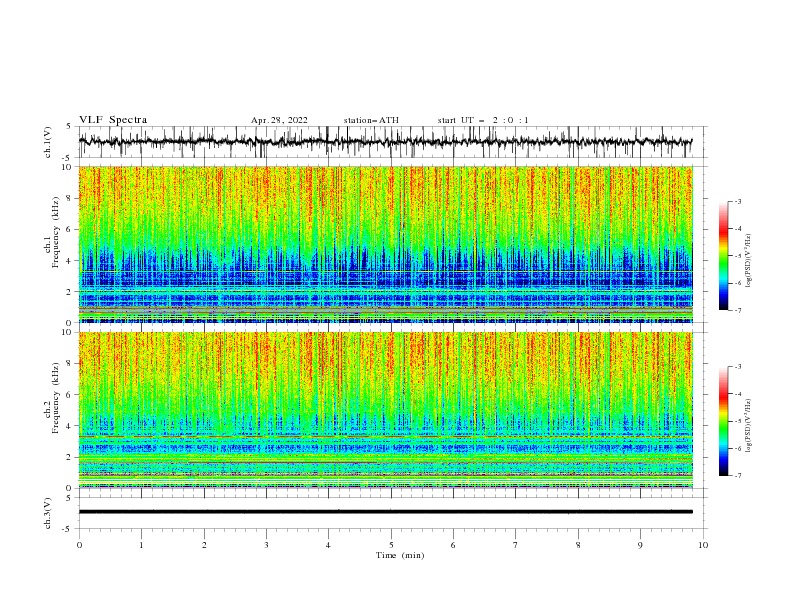
Task: Click the "-4" tick on lower color bar
Action: (738, 394)
